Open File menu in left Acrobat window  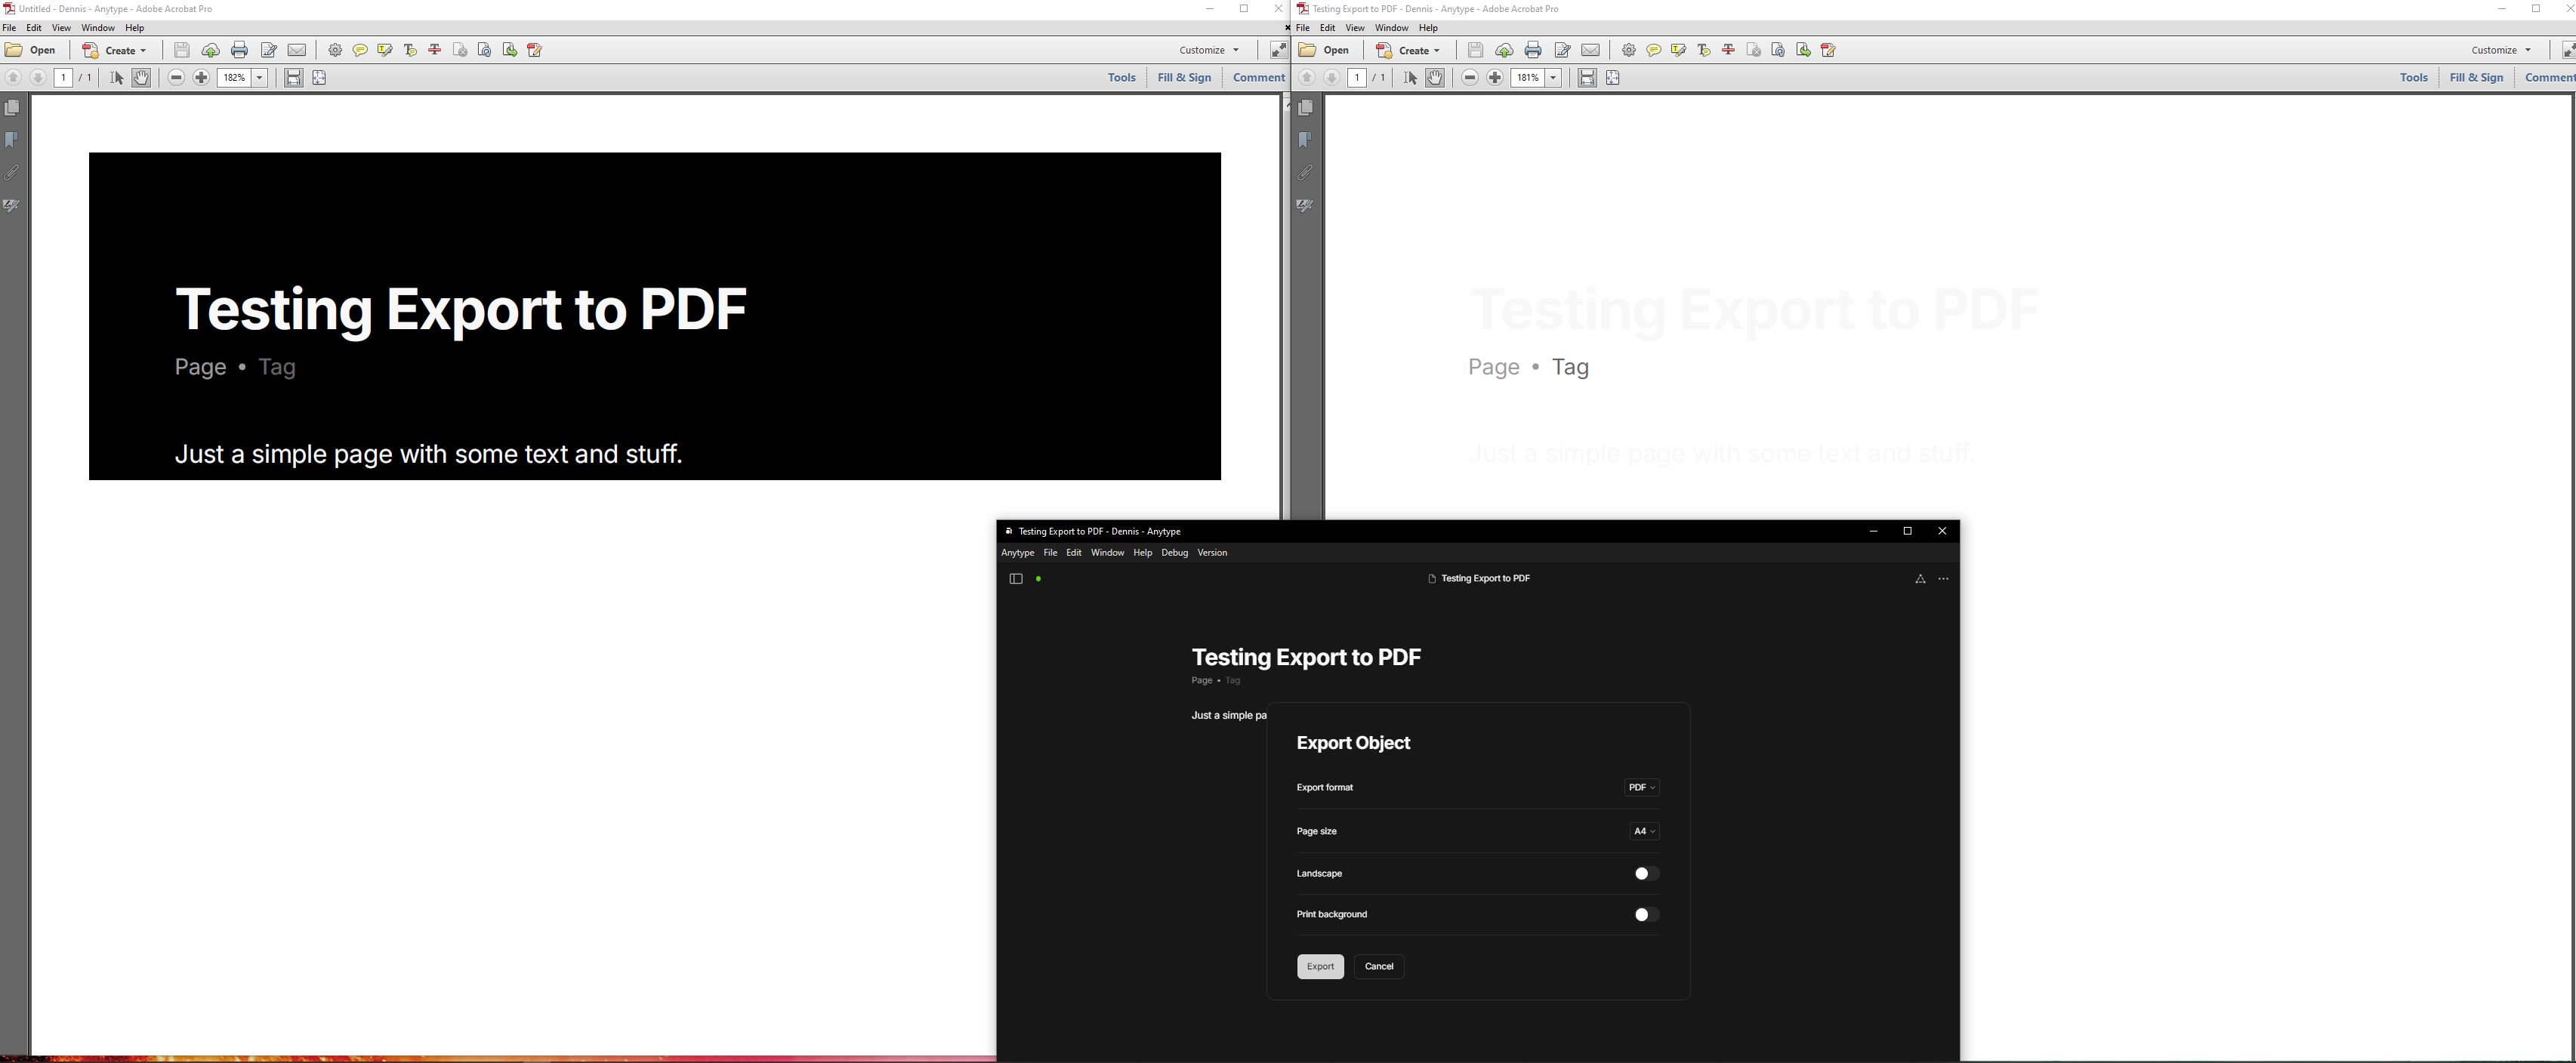pos(9,28)
